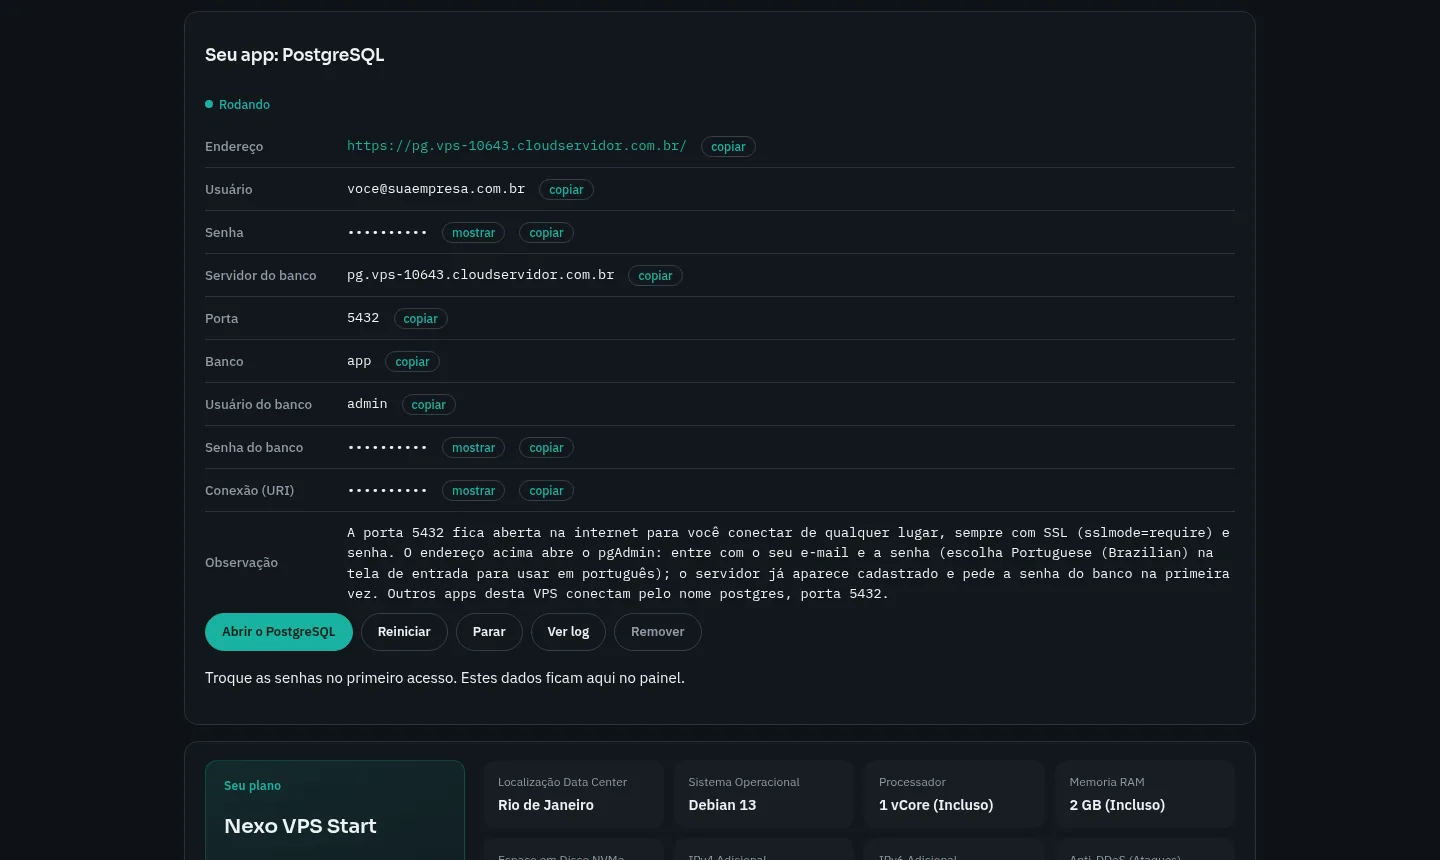Stop the app with Parar
The height and width of the screenshot is (860, 1440).
489,632
